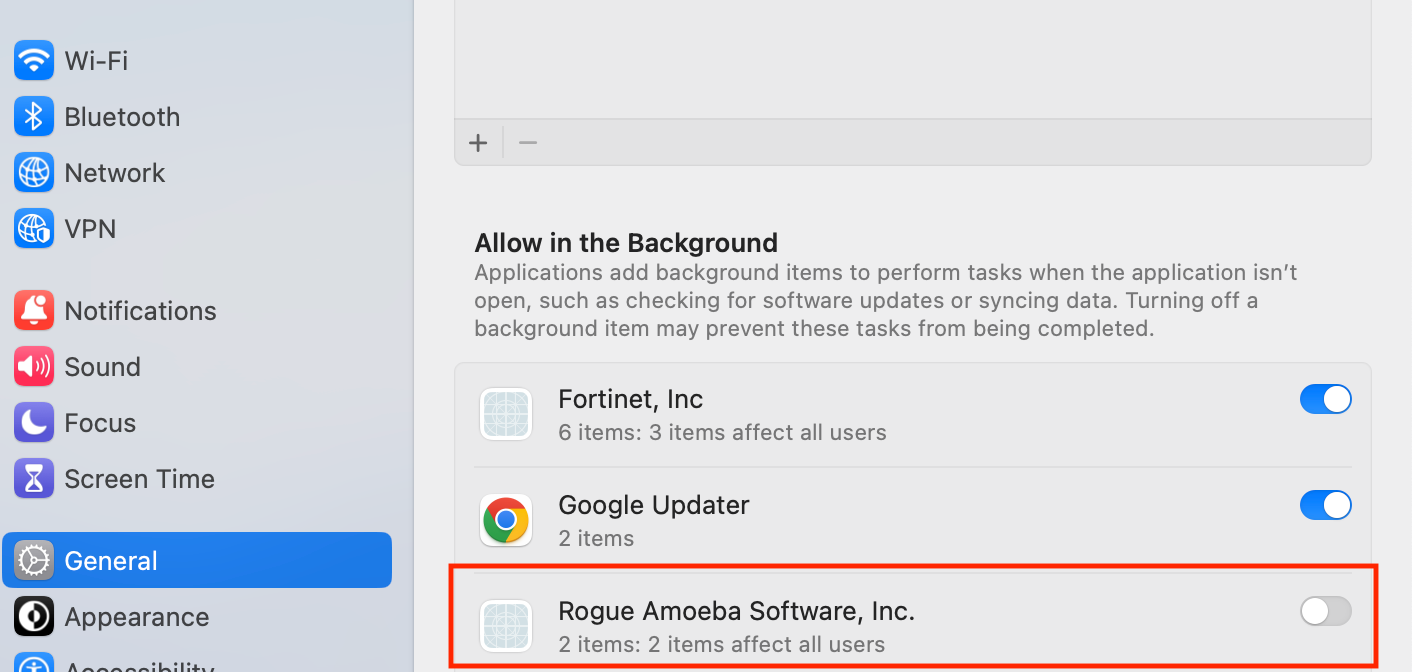This screenshot has width=1412, height=672.
Task: Switch to Appearance settings
Action: 197,617
